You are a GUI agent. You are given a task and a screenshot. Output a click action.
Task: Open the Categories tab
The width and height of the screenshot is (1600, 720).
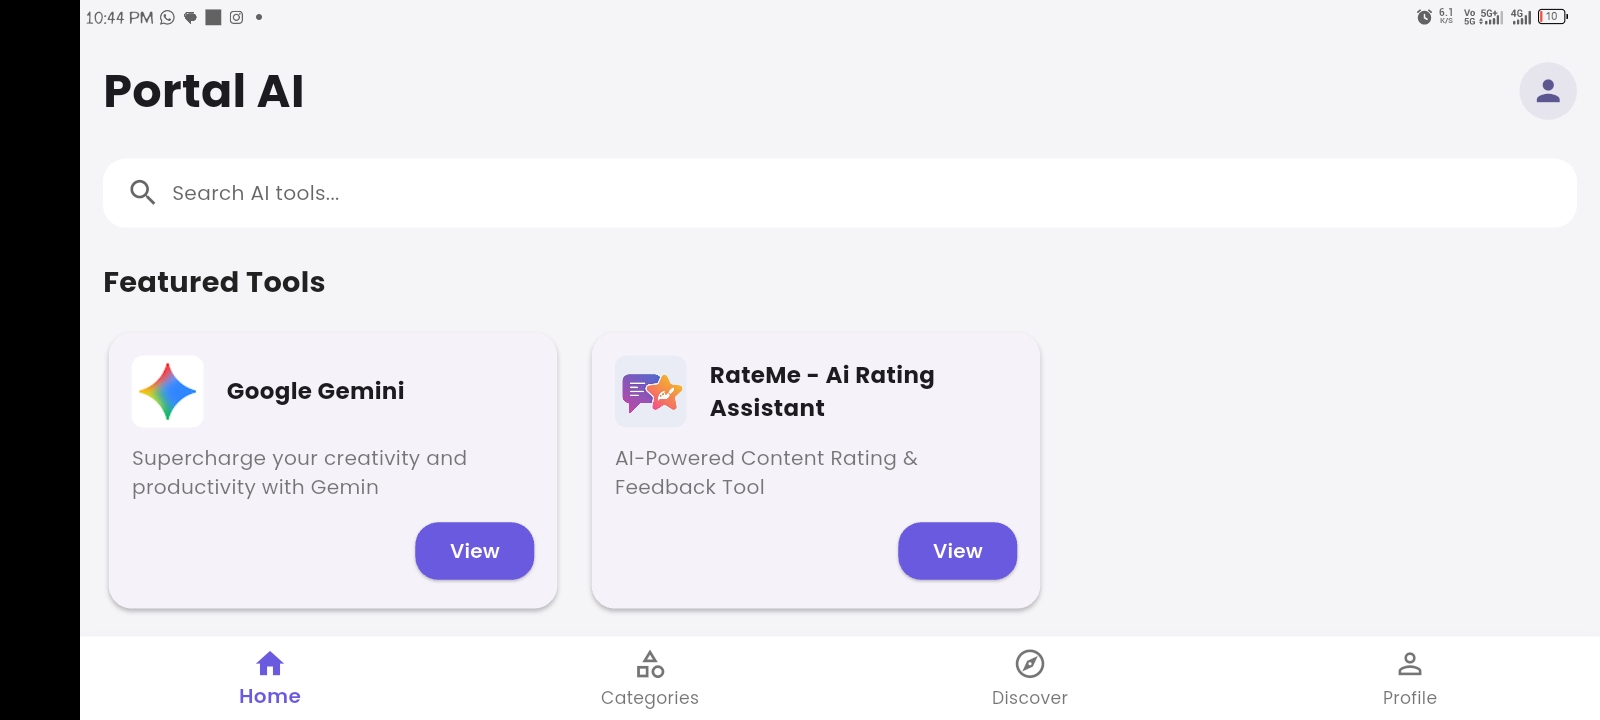pos(650,678)
